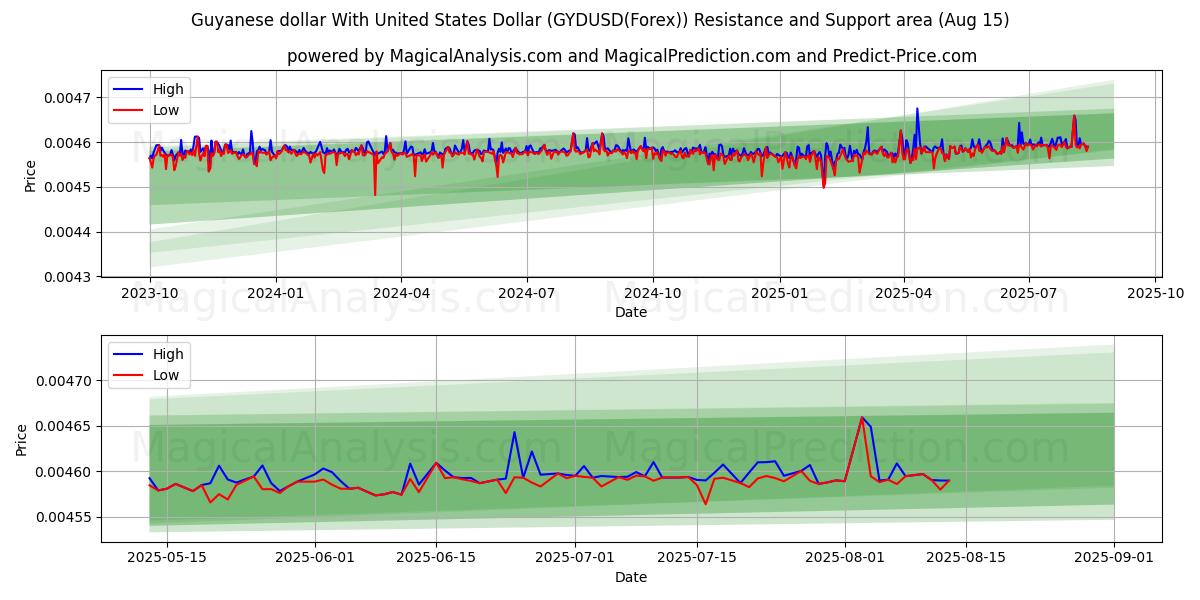Screen dimensions: 1200x600
Task: Click the 0.0047 y-axis label in top chart
Action: [x=68, y=98]
